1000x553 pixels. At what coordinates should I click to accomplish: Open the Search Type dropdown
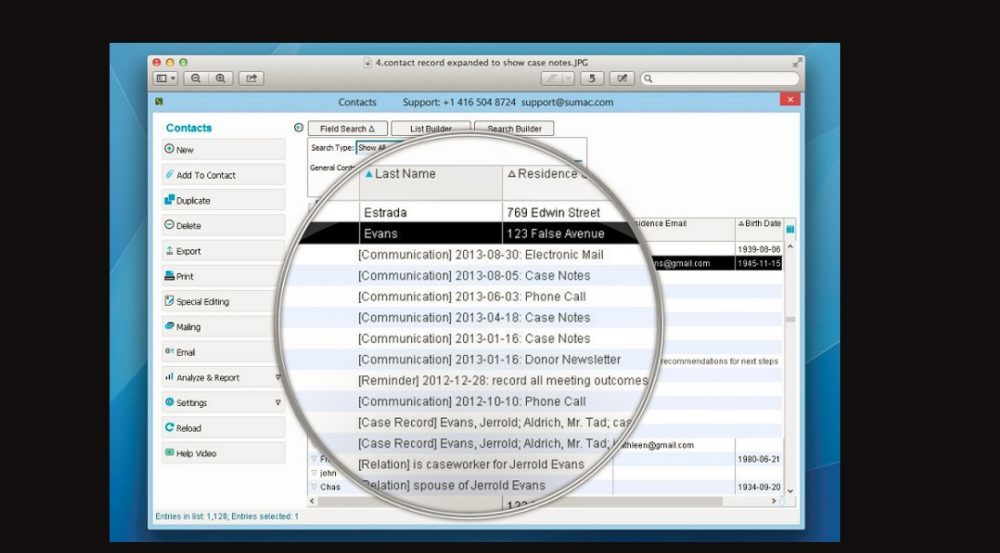pos(372,148)
